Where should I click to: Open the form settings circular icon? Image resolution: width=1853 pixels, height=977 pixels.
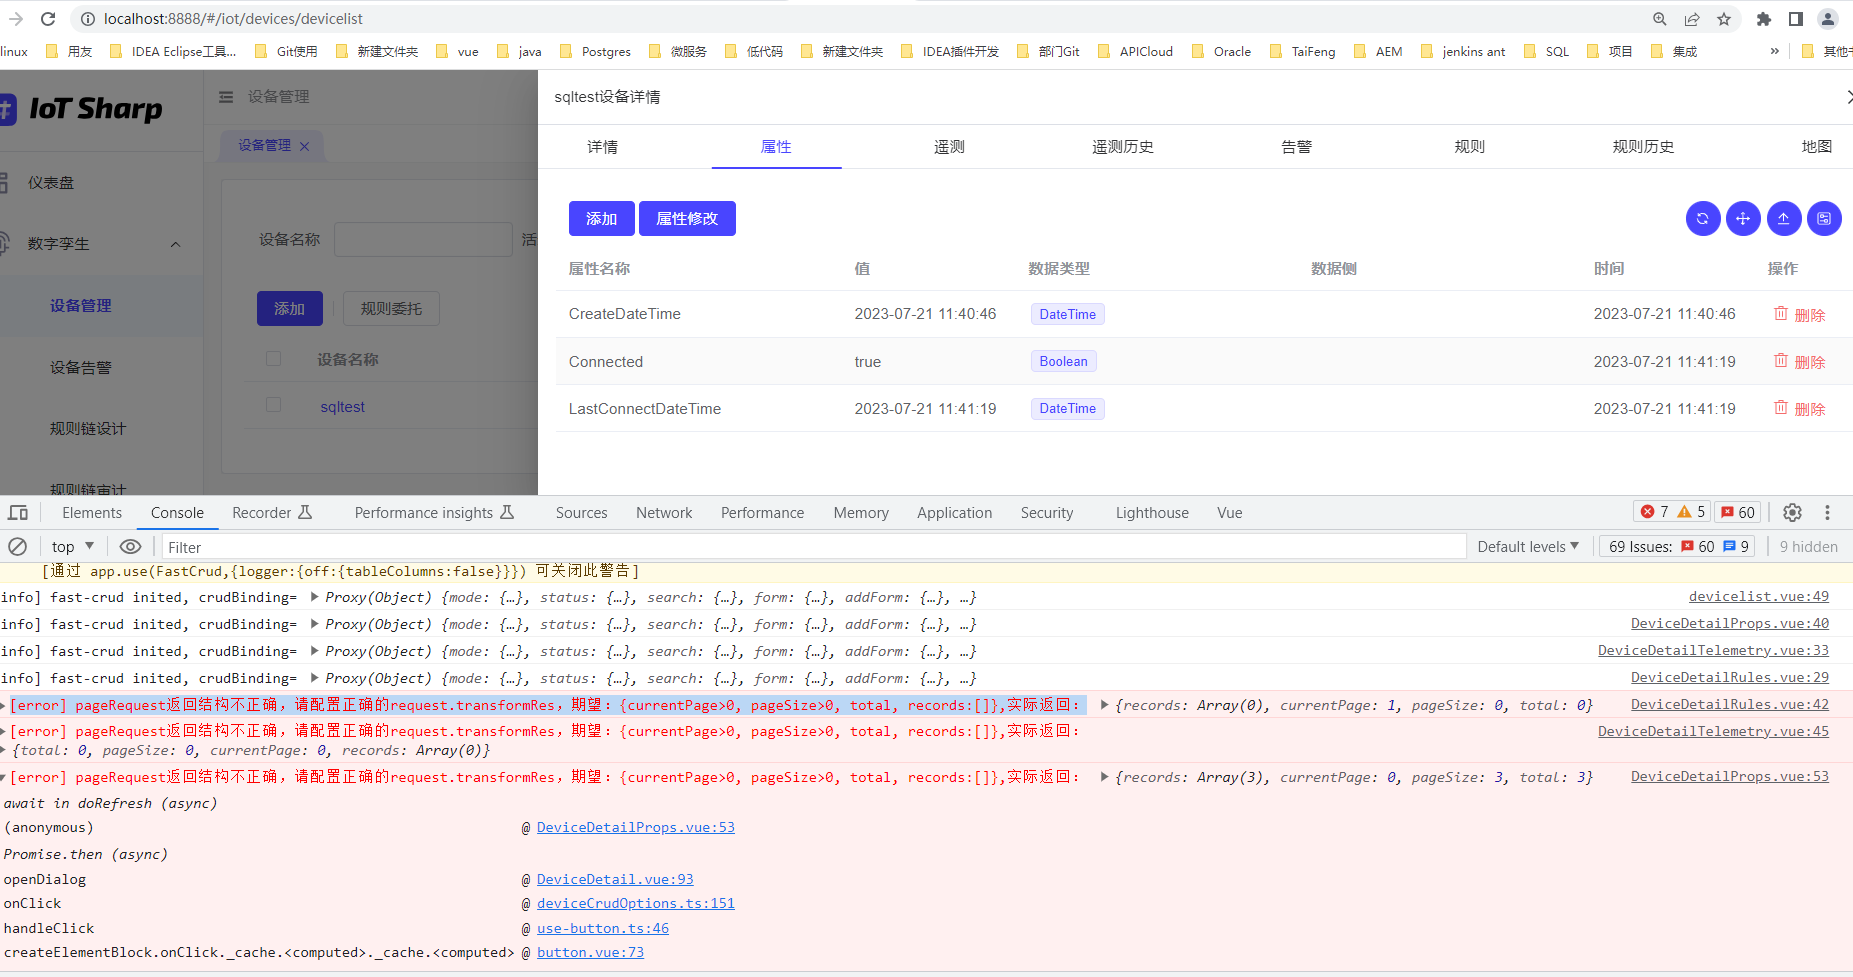coord(1824,218)
